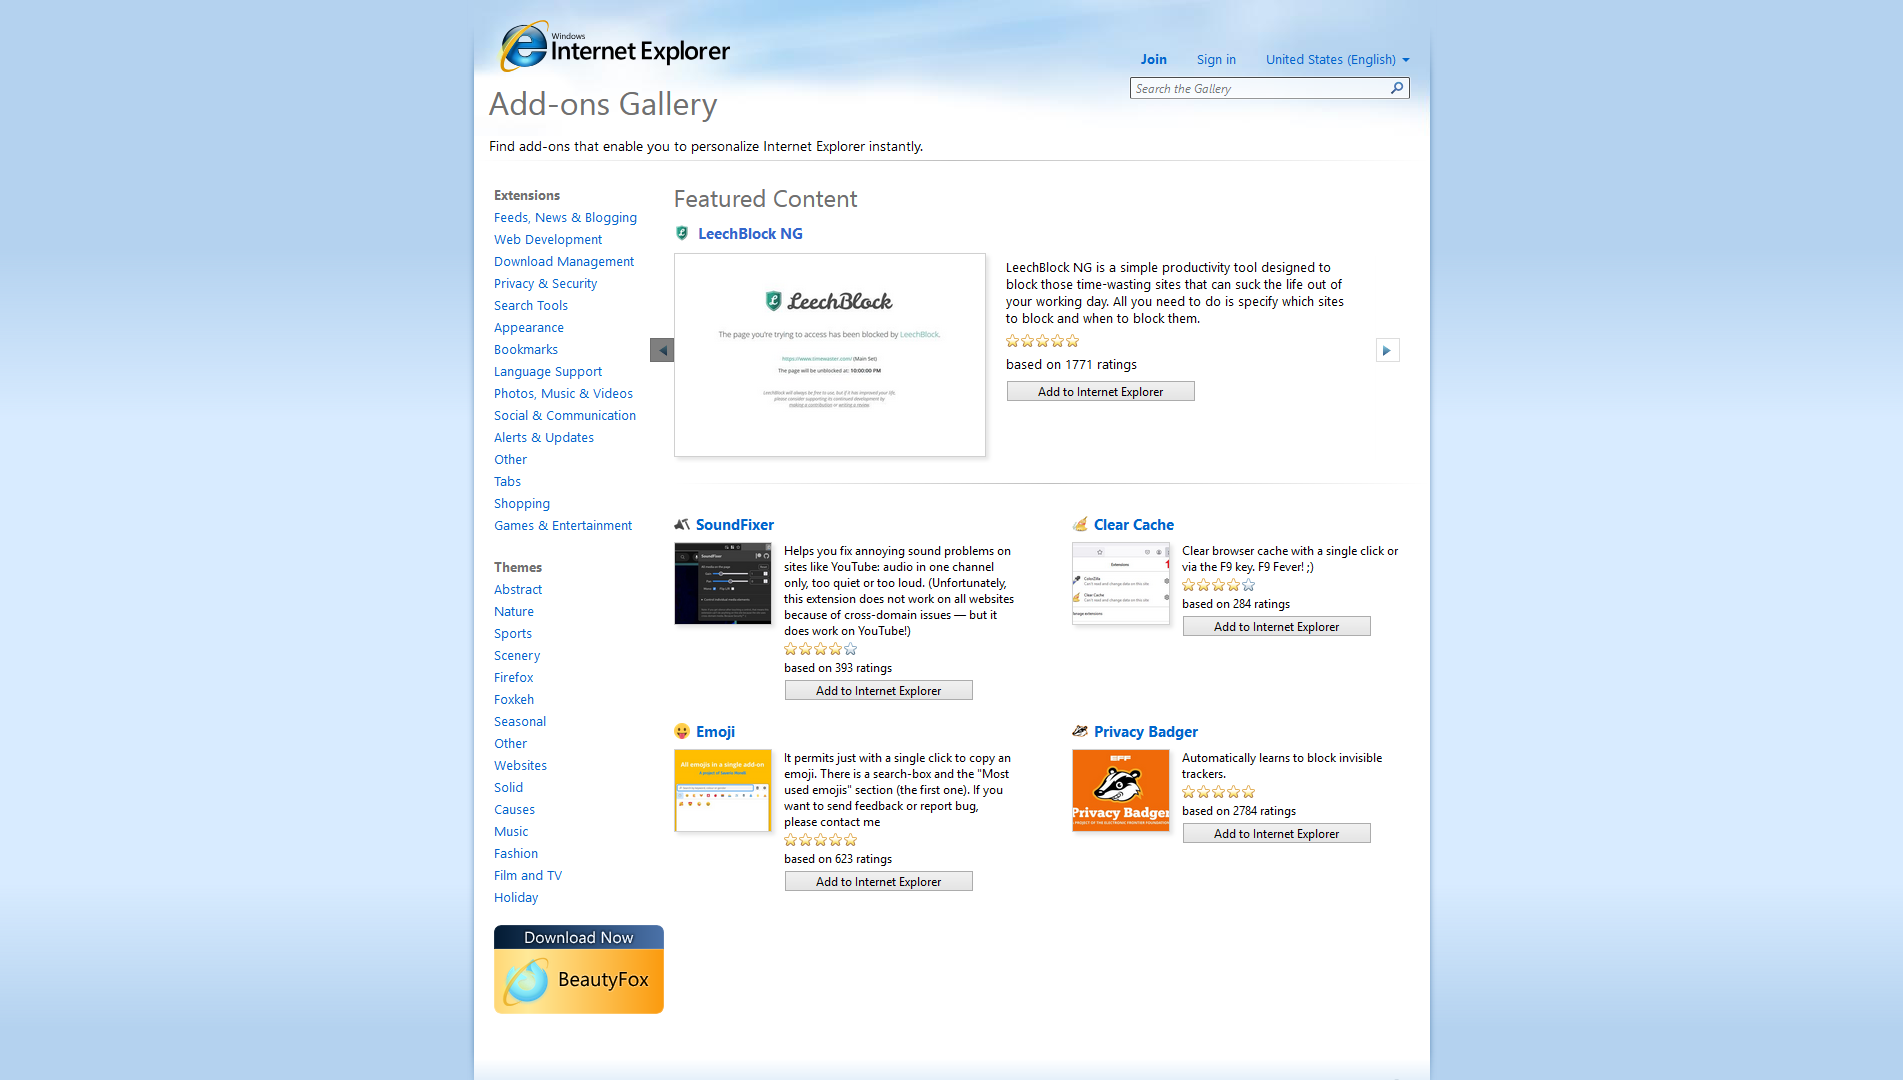Screen dimensions: 1903x1080
Task: Open the Sign in link
Action: pos(1216,59)
